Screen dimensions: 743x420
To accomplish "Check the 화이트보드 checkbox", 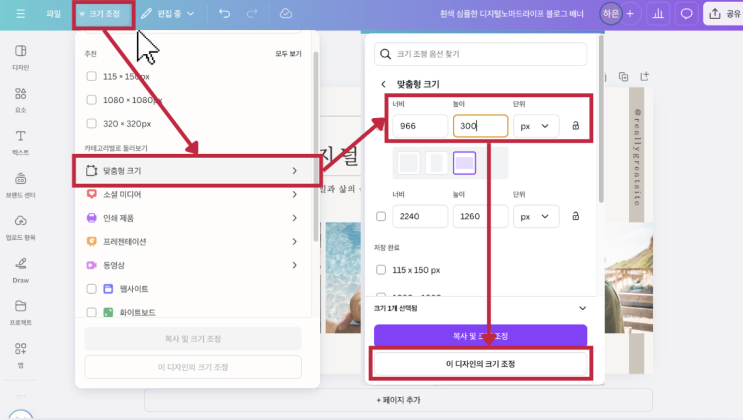I will [91, 312].
